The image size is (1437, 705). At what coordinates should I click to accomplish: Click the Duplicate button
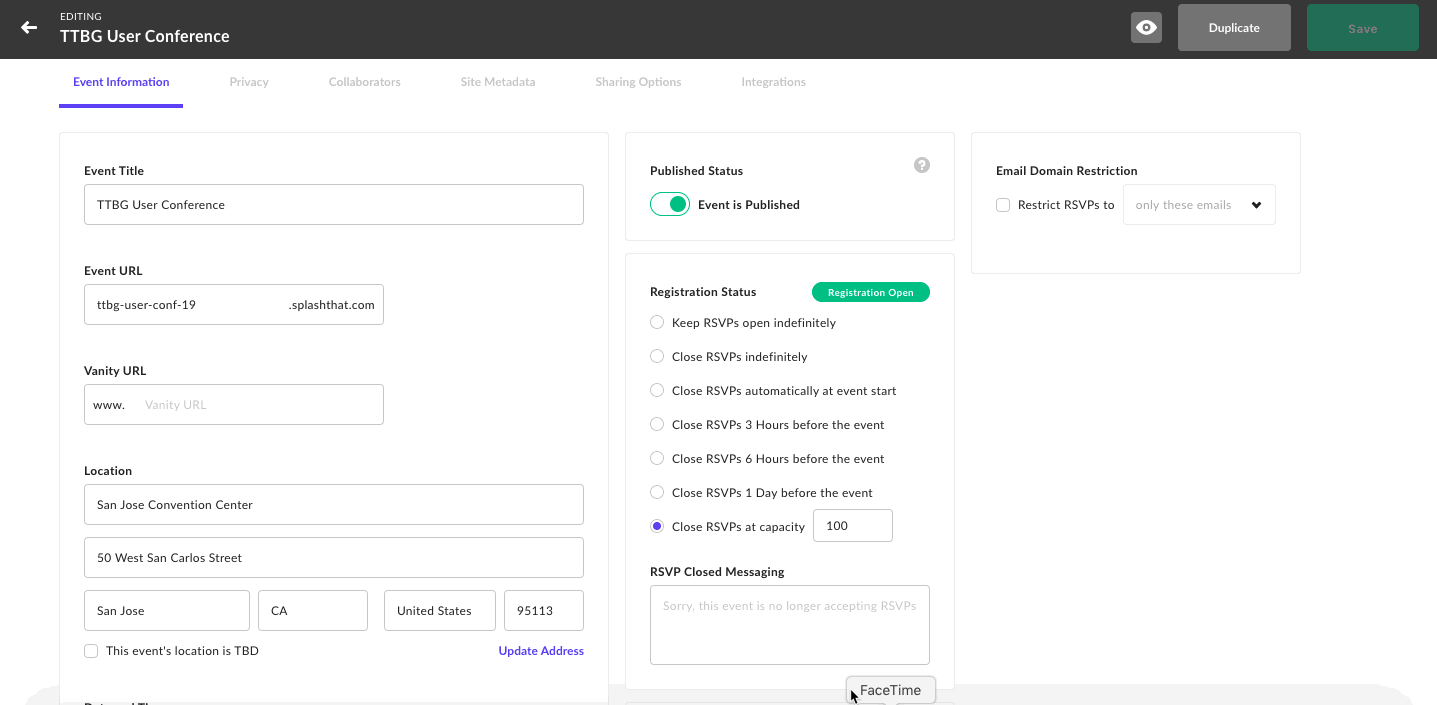pos(1234,28)
